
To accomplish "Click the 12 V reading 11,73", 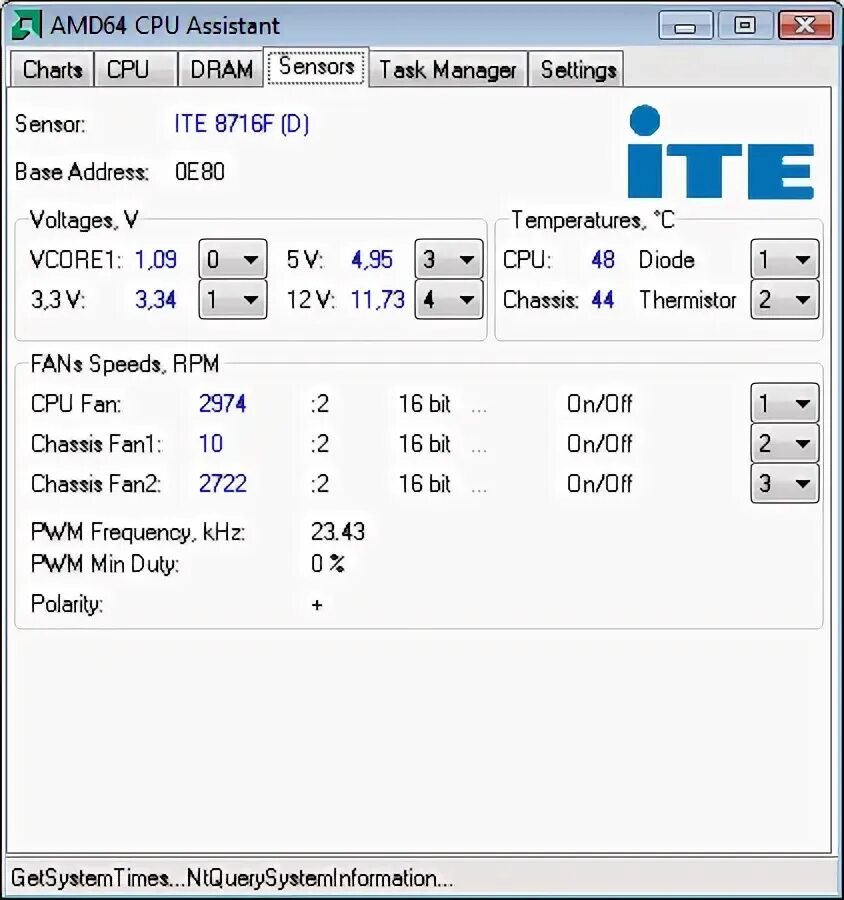I will (378, 300).
